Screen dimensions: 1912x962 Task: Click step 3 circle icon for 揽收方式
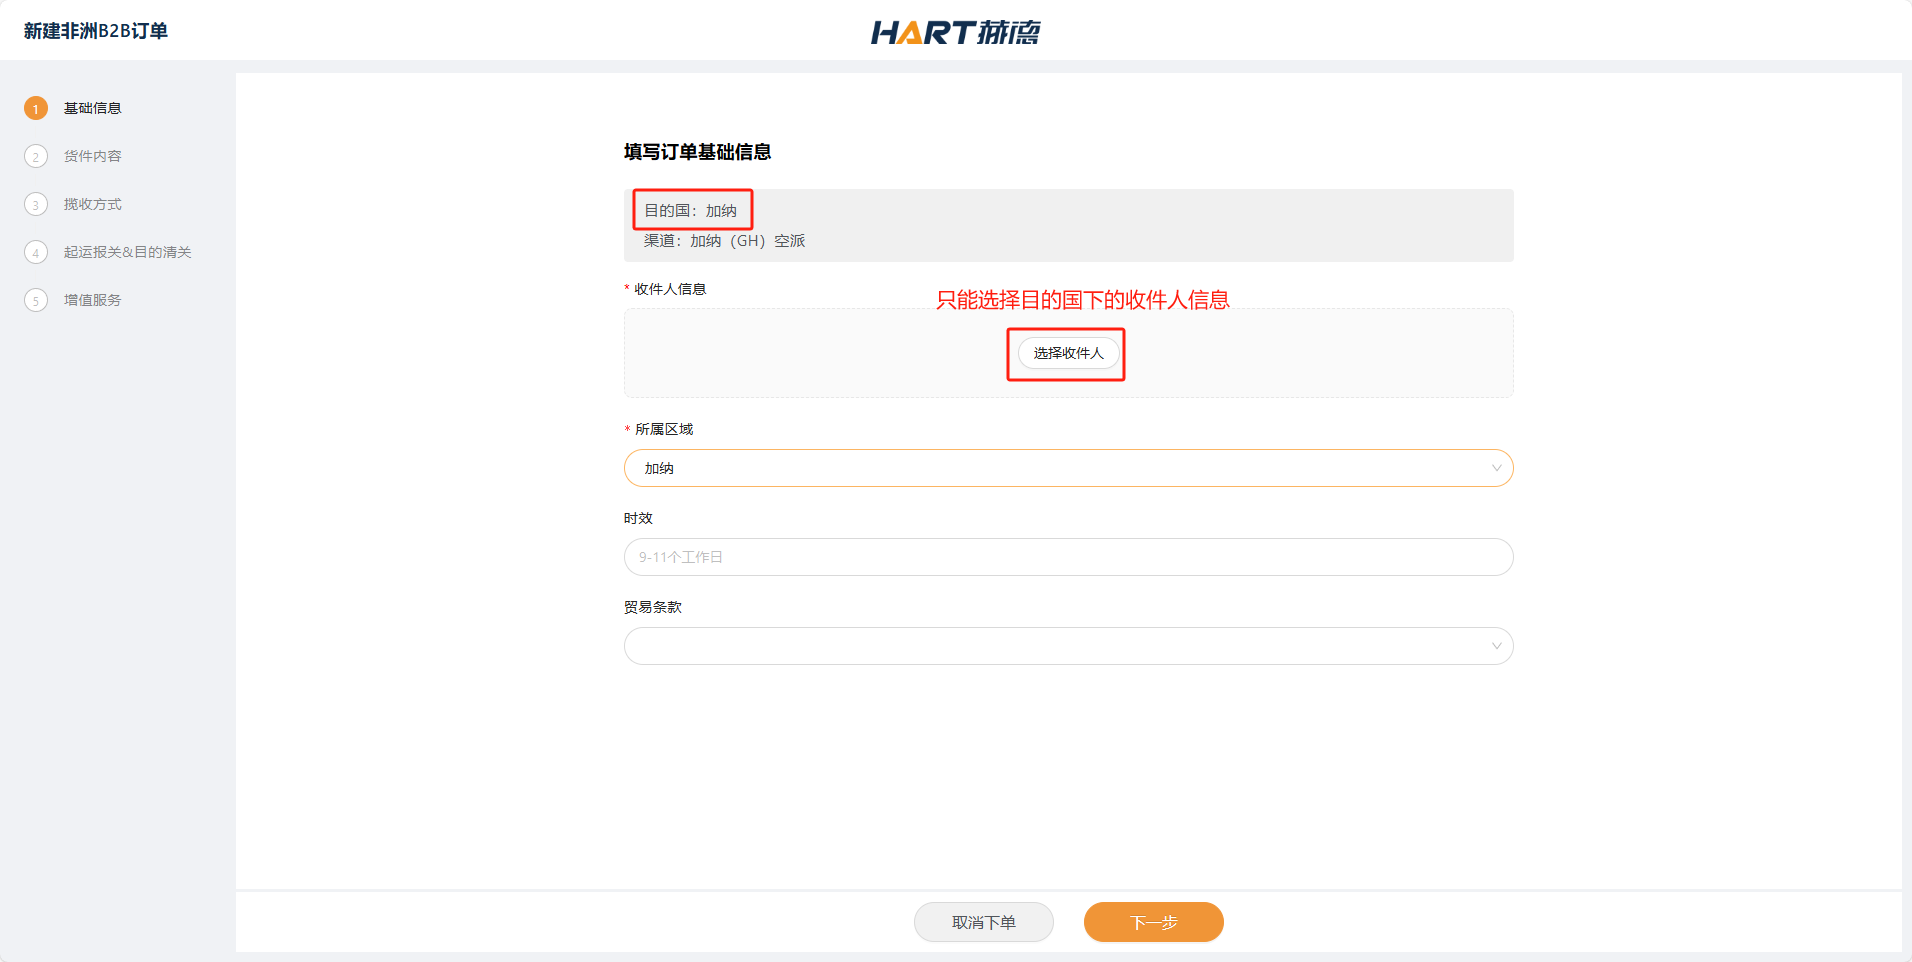(36, 204)
